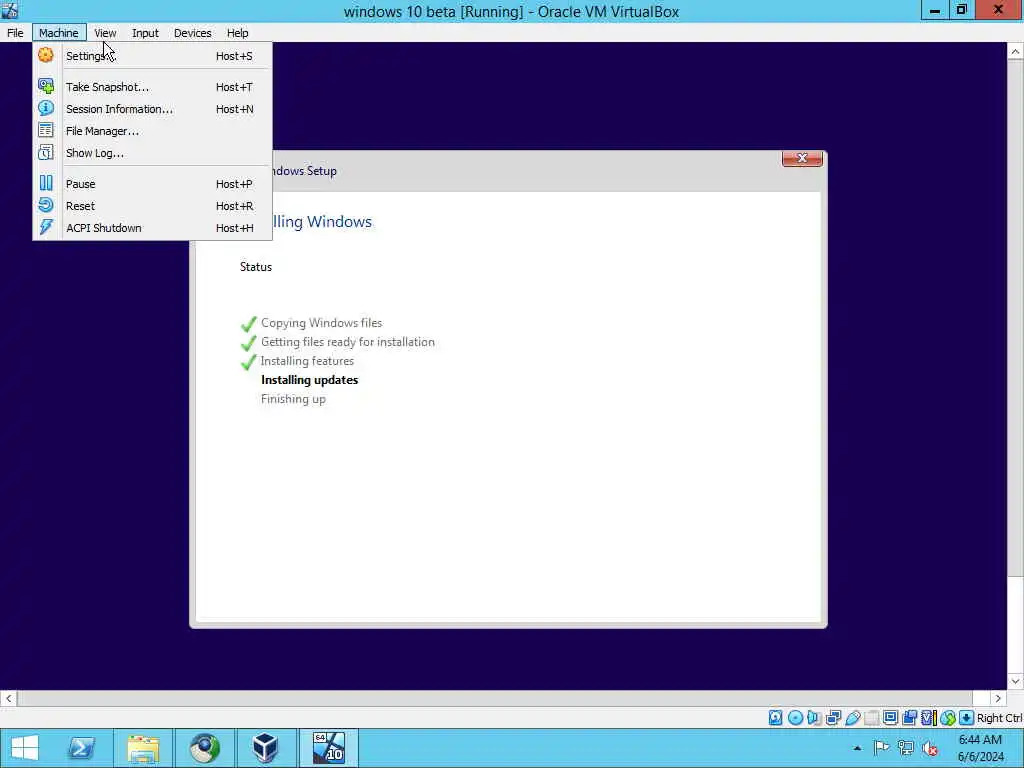Viewport: 1024px width, 768px height.
Task: Open the Devices menu
Action: coord(193,33)
